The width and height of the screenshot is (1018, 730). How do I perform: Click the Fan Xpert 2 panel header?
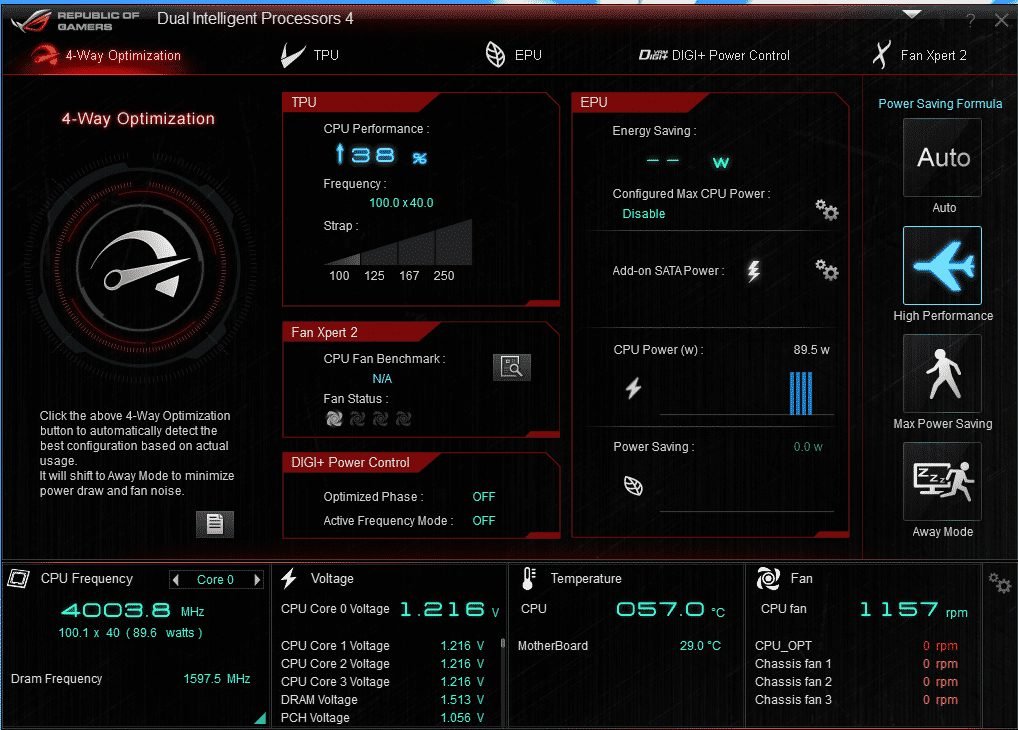click(361, 332)
